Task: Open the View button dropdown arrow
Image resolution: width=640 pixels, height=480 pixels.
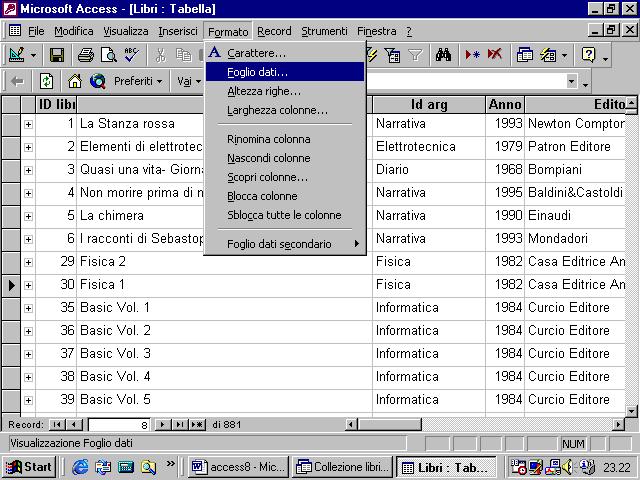Action: point(33,55)
